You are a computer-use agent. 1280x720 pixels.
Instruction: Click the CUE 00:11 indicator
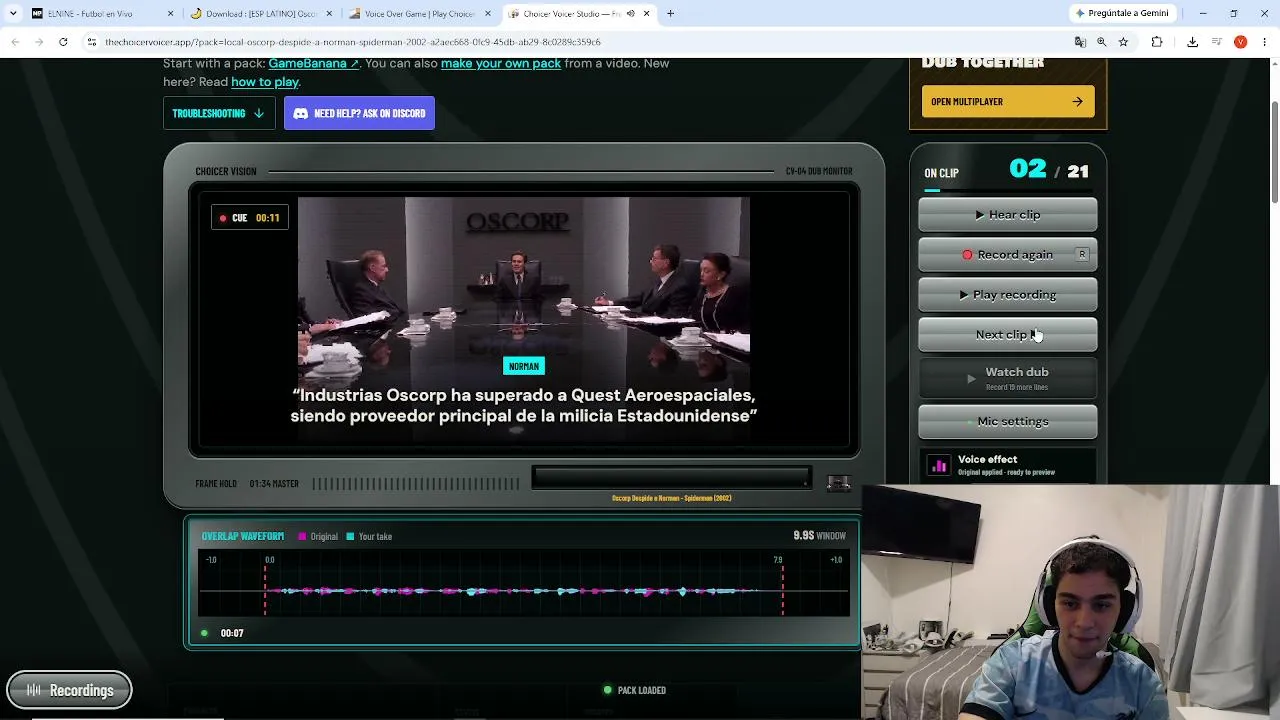[x=250, y=218]
